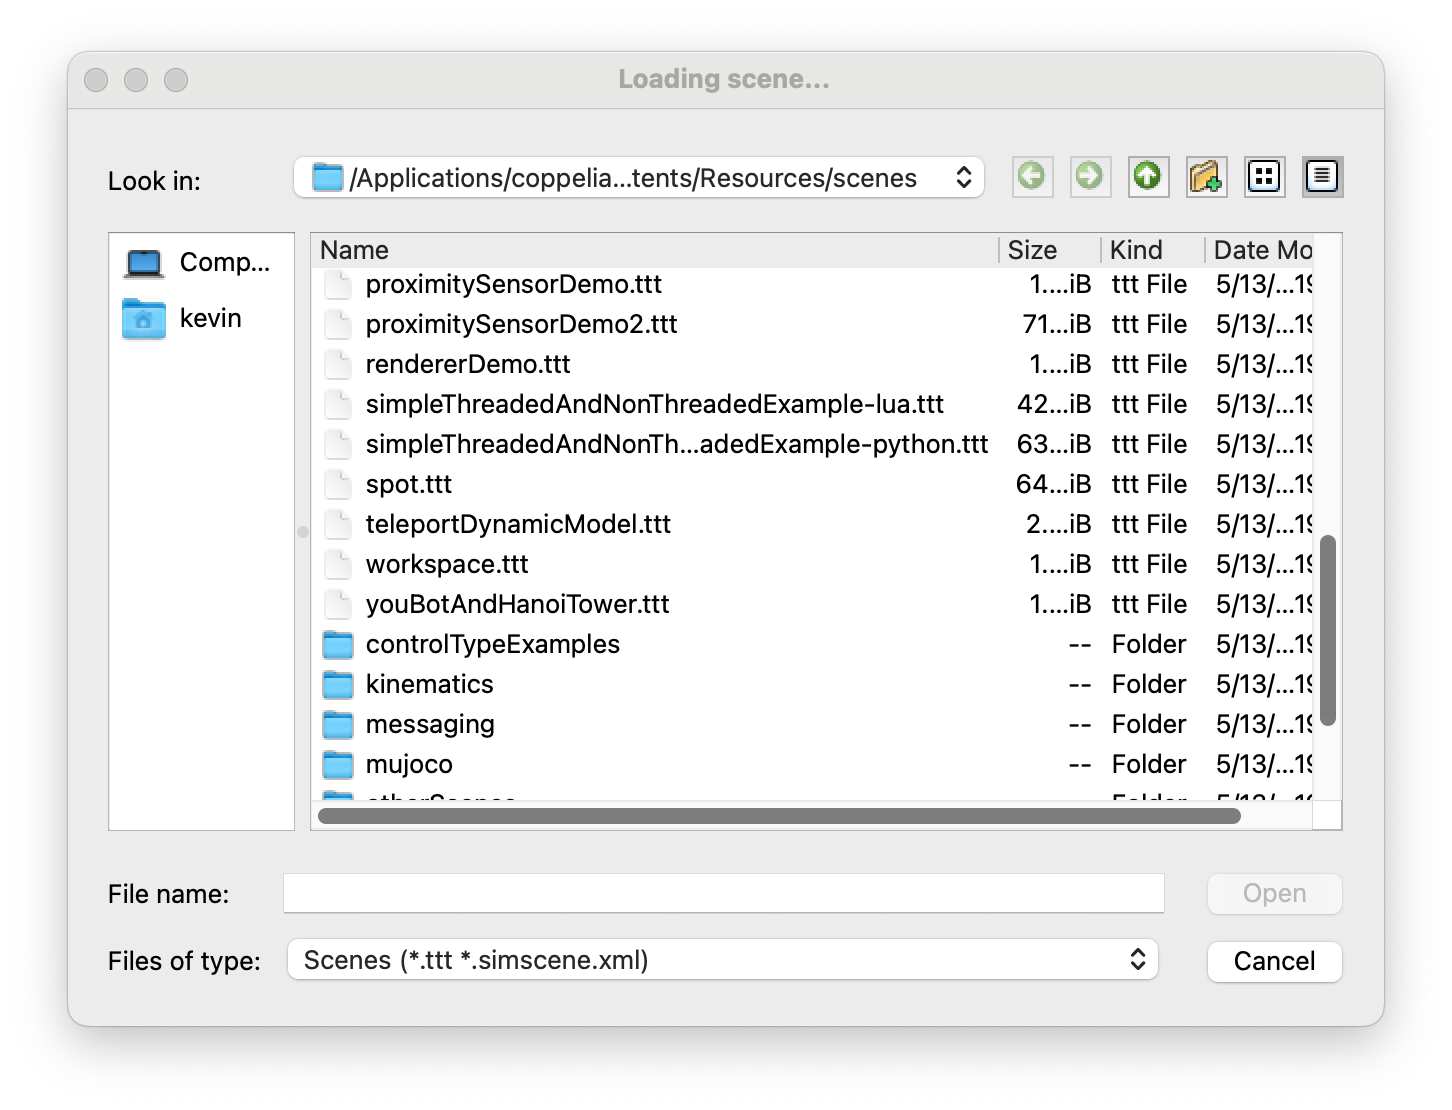Click the Forward navigation arrow icon
Image resolution: width=1452 pixels, height=1110 pixels.
(1090, 178)
